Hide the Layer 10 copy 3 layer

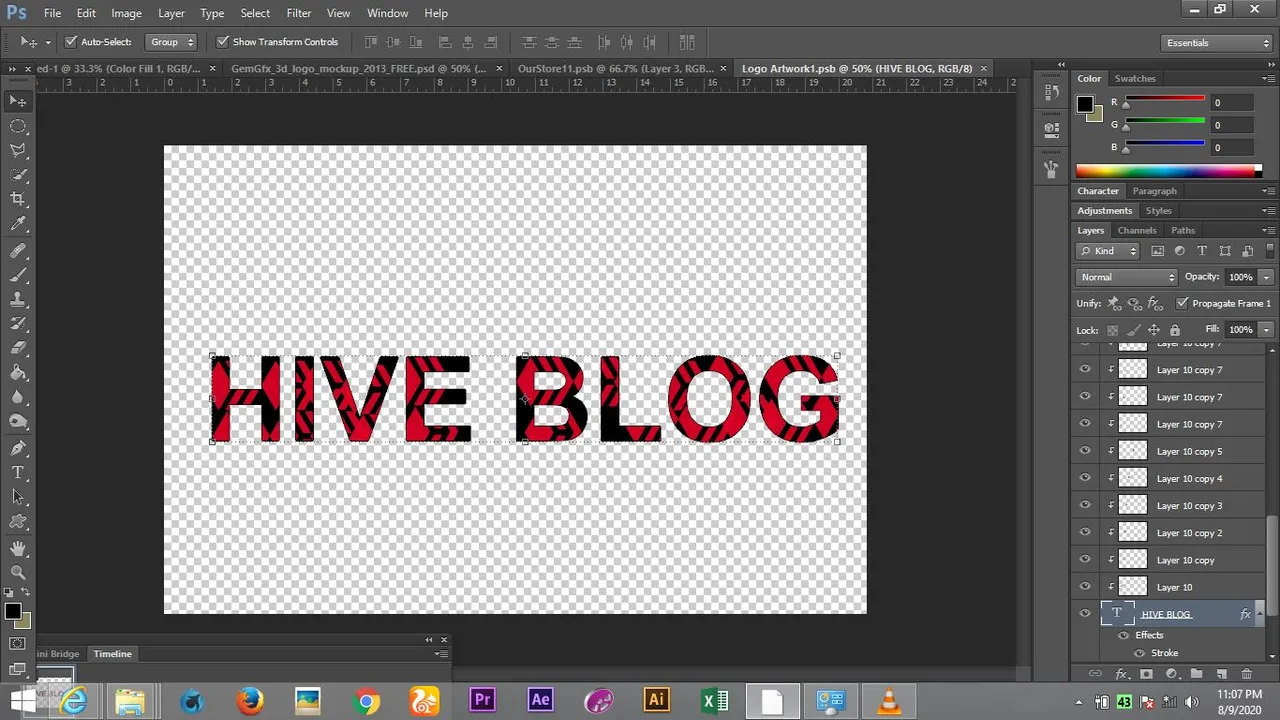pos(1085,505)
